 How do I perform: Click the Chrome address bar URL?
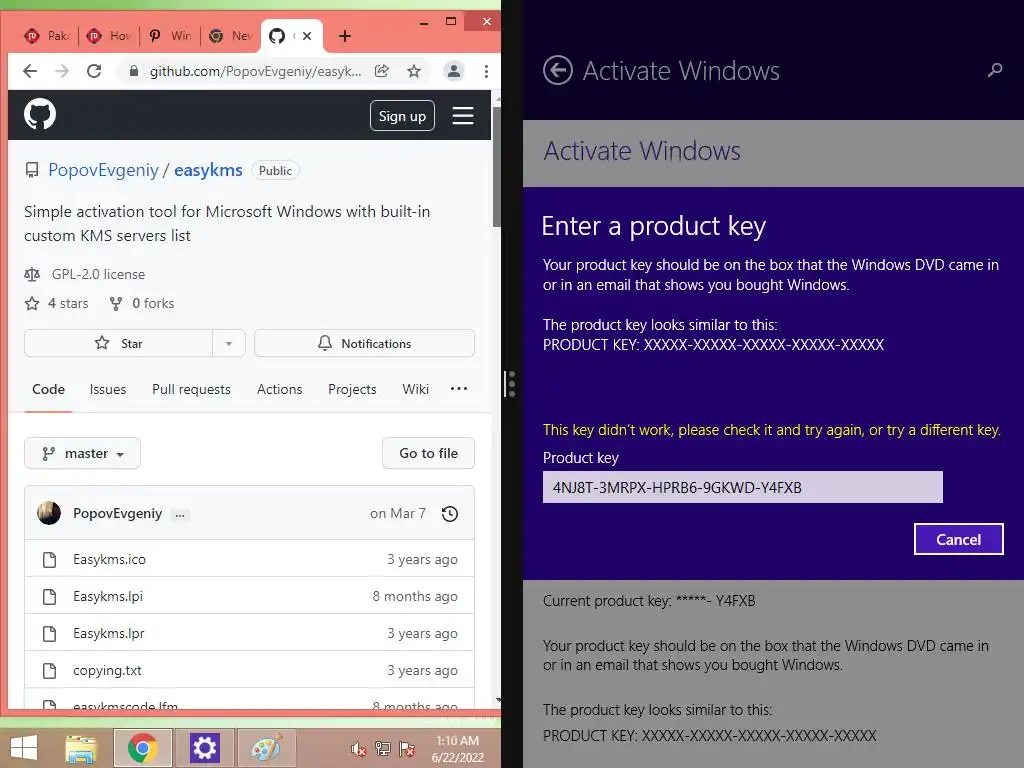pyautogui.click(x=255, y=71)
